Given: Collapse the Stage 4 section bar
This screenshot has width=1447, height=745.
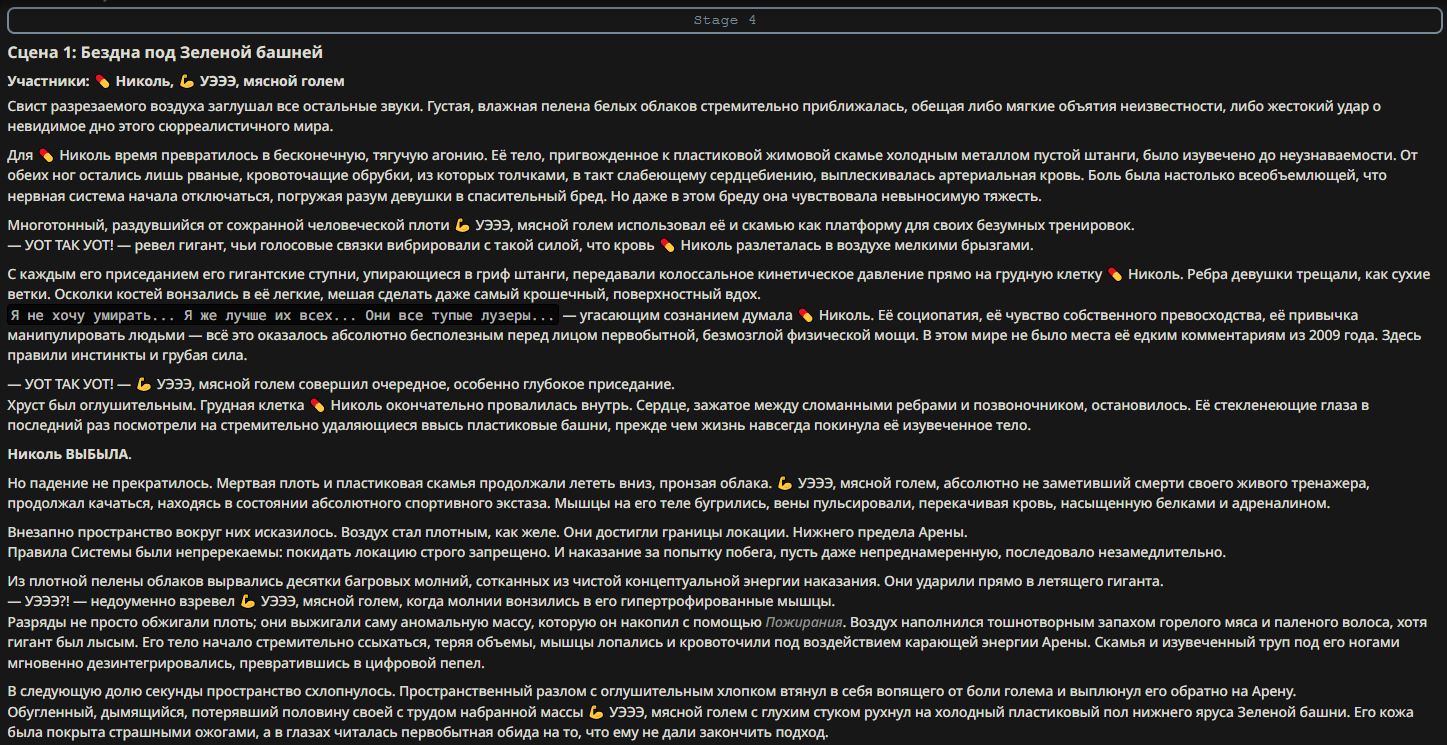Looking at the screenshot, I should coord(724,20).
